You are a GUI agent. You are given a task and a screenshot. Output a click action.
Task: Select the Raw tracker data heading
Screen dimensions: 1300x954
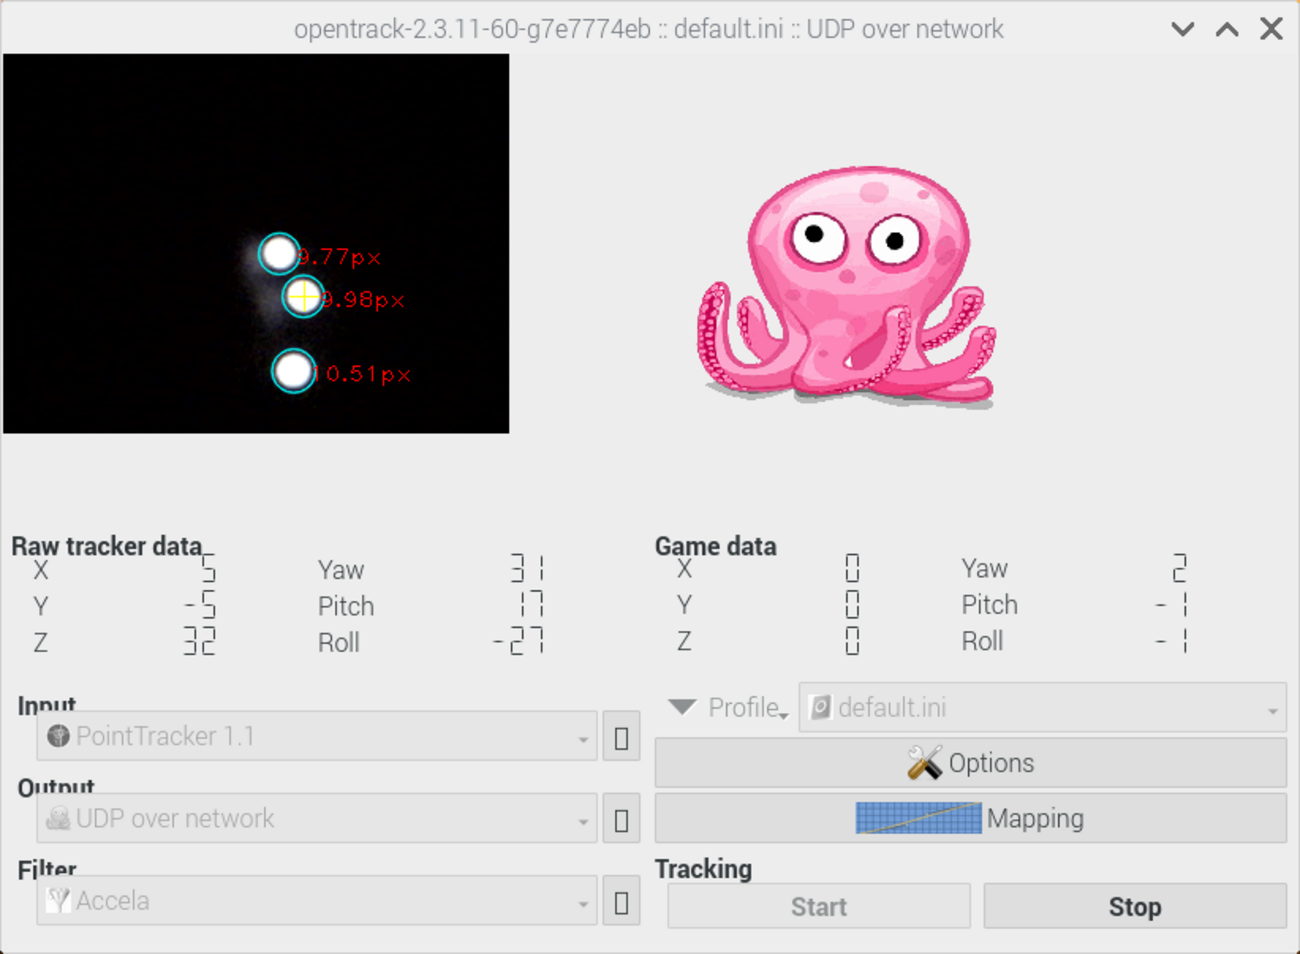[x=107, y=546]
